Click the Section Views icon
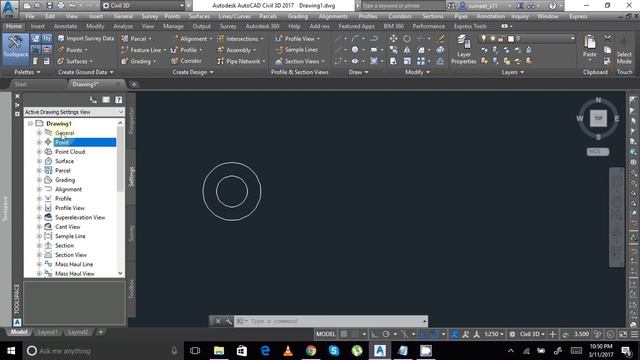The height and width of the screenshot is (360, 640). tap(279, 61)
